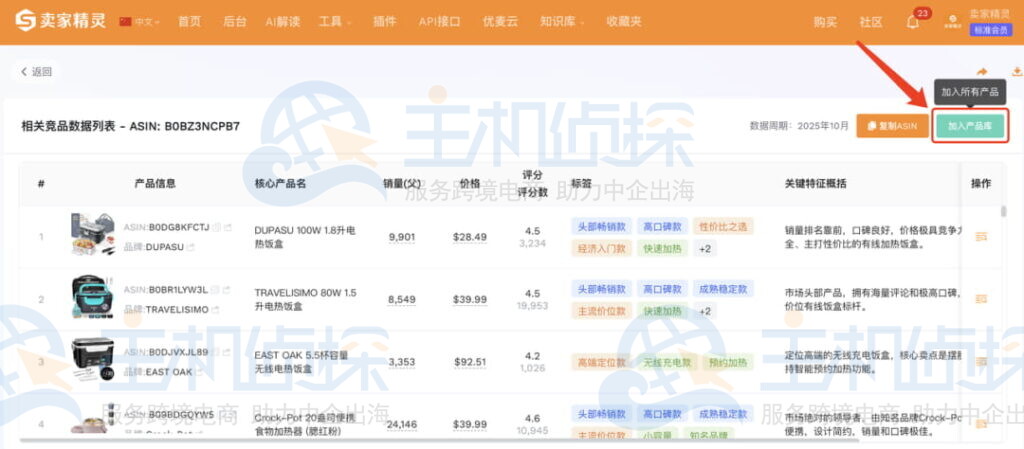Open the notification bell with 23 badge
The image size is (1024, 449).
(x=913, y=22)
